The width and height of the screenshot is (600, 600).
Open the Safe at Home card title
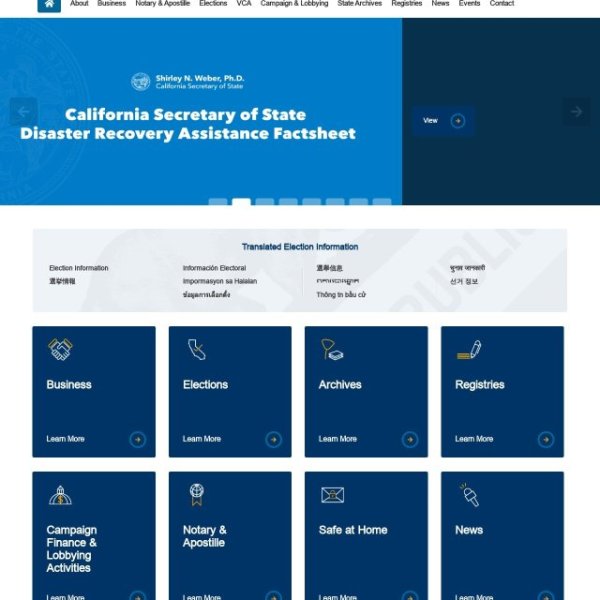tap(353, 530)
